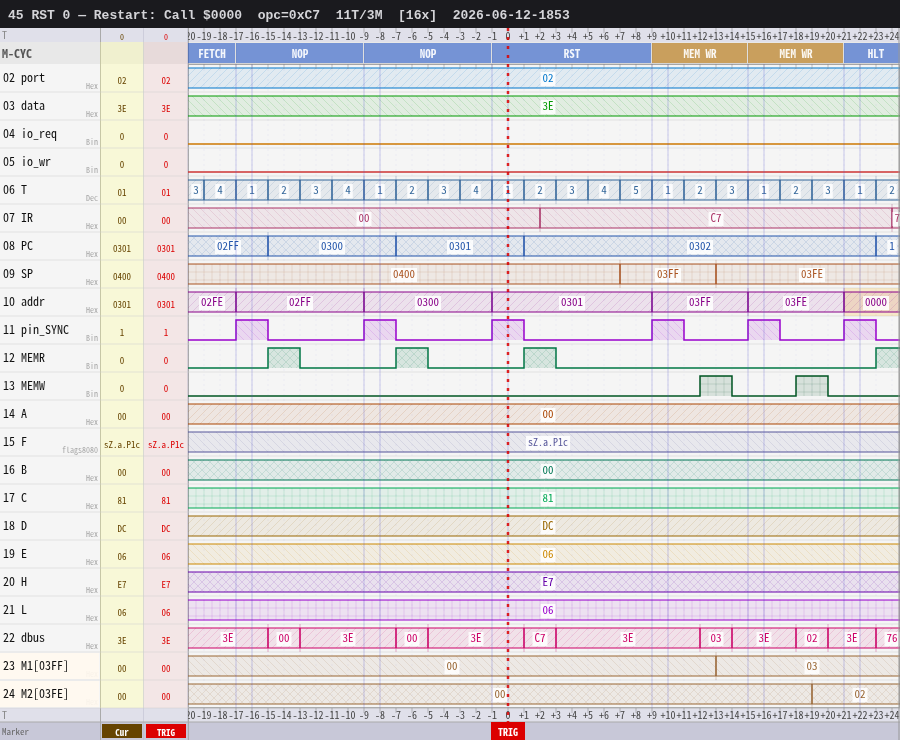Select the '14 A' register label
This screenshot has height=740, width=900.
tap(15, 414)
